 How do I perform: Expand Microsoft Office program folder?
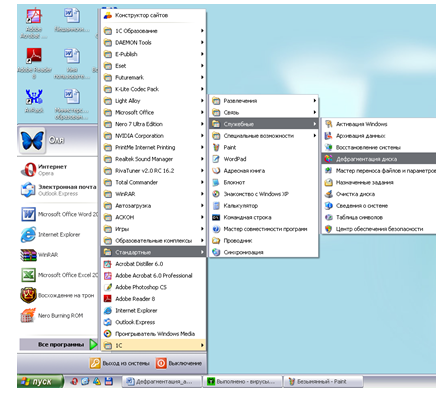(153, 112)
